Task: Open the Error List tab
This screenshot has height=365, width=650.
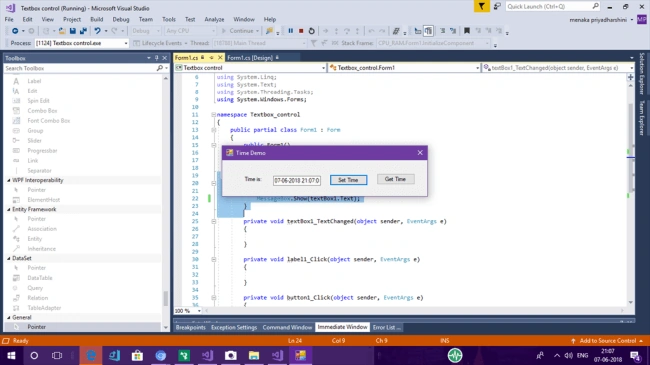Action: click(x=386, y=327)
